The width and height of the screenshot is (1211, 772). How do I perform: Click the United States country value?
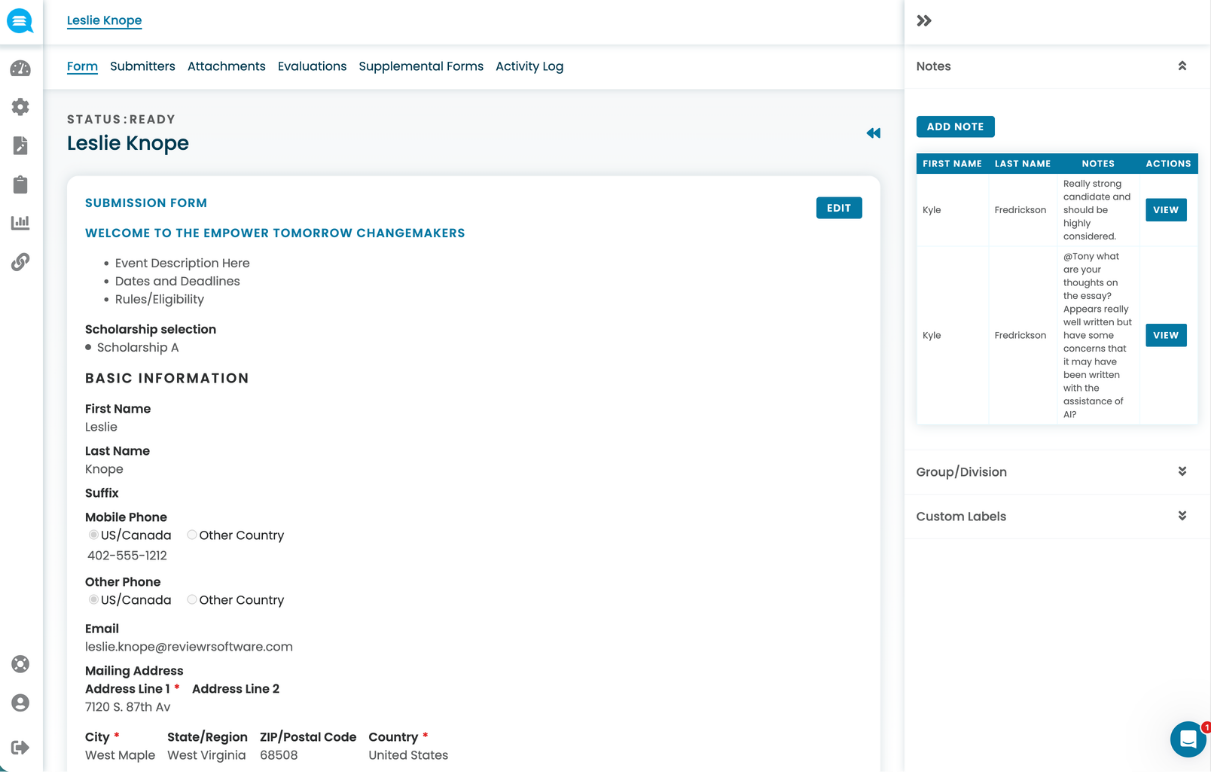[x=408, y=755]
